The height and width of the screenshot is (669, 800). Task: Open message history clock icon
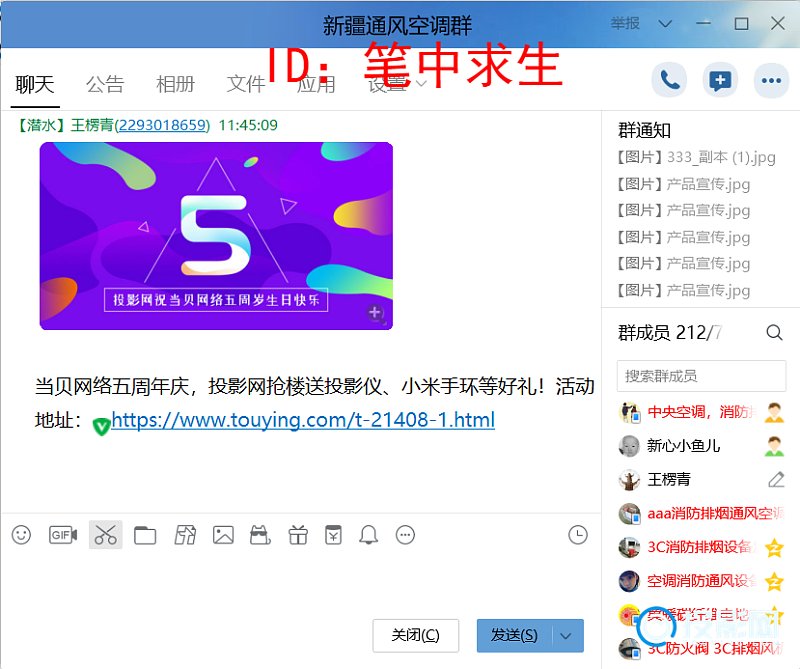point(578,535)
